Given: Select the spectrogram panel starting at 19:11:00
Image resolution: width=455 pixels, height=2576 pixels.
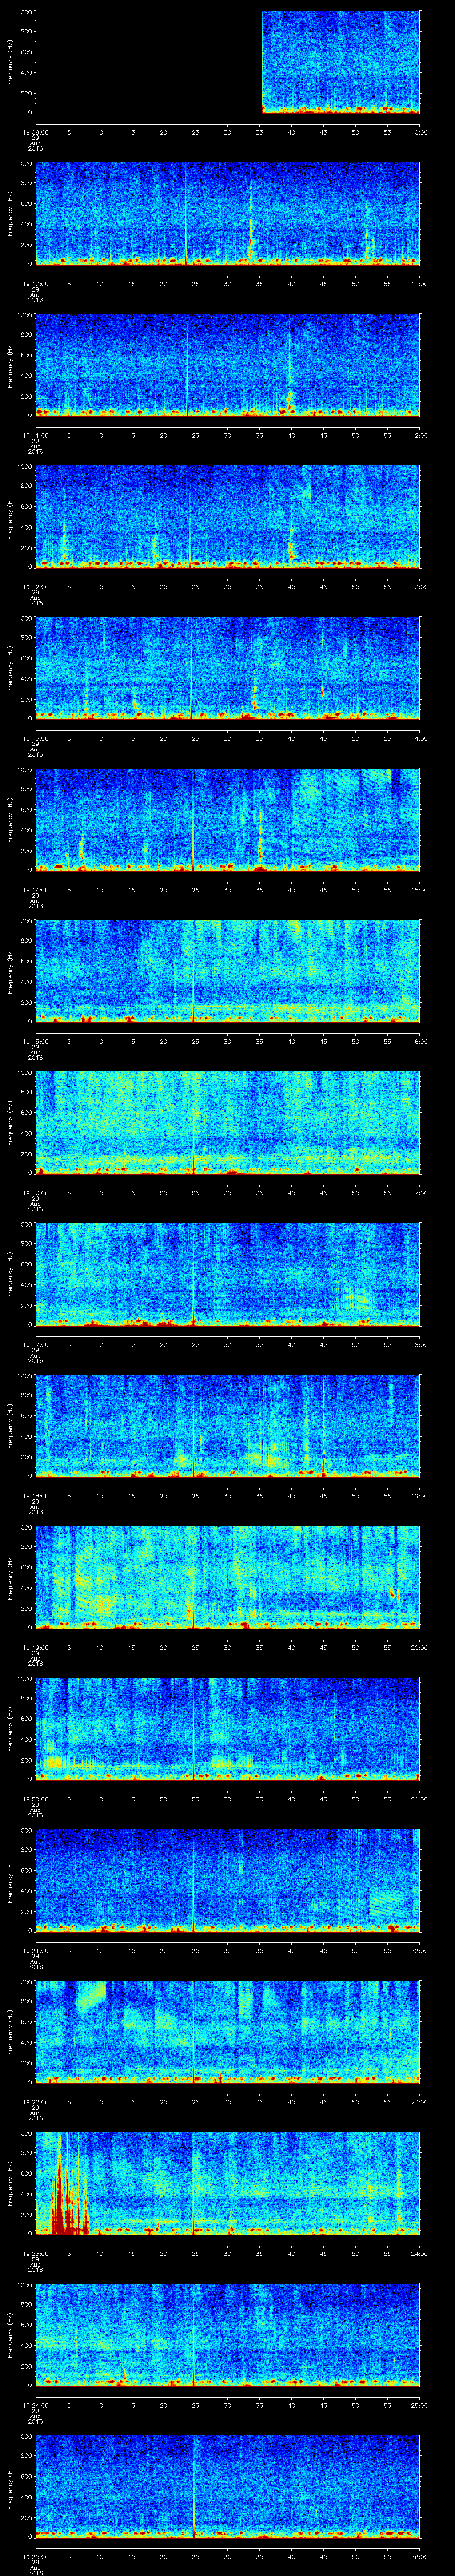Looking at the screenshot, I should click(x=227, y=365).
